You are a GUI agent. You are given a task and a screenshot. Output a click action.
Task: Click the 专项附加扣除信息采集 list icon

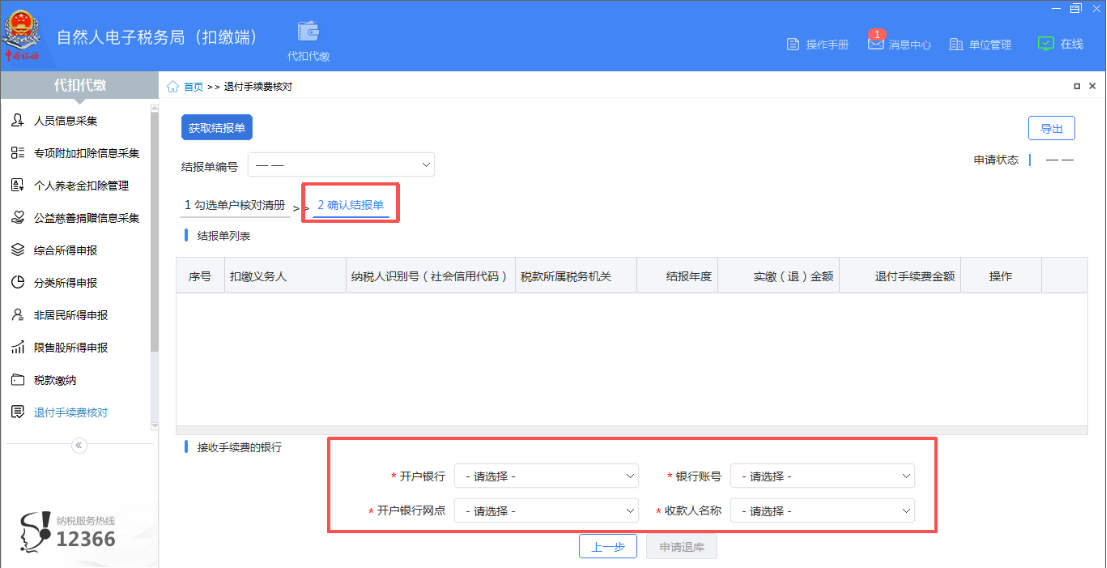(x=18, y=153)
